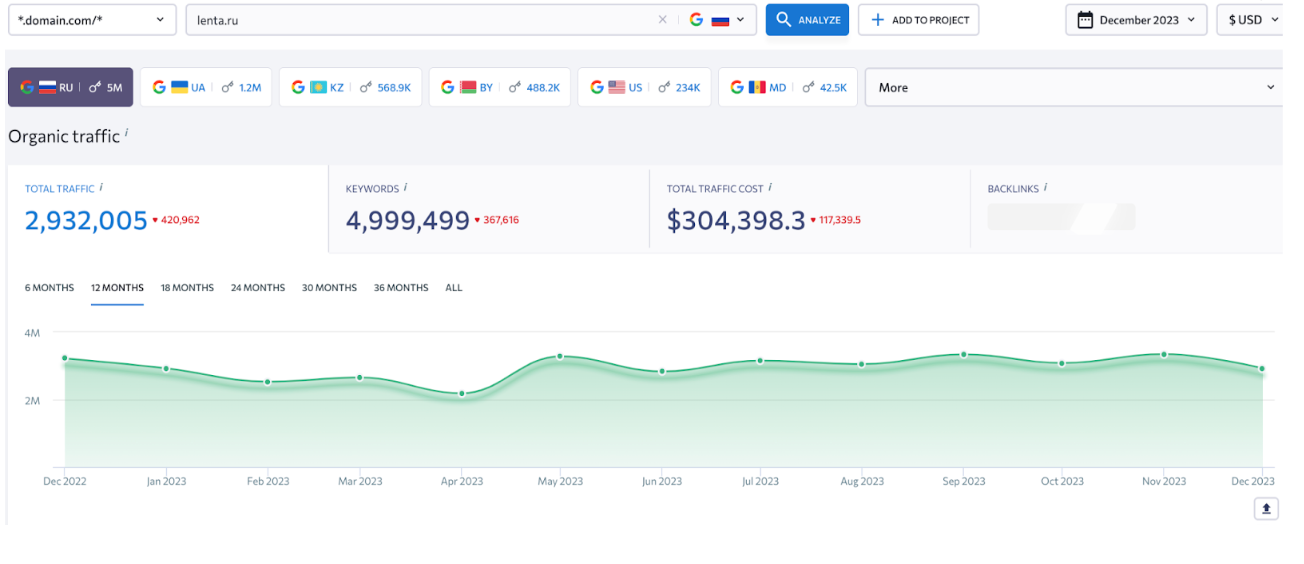Viewport: 1304px width, 564px height.
Task: Click info icon beside Total Traffic label
Action: pos(102,187)
